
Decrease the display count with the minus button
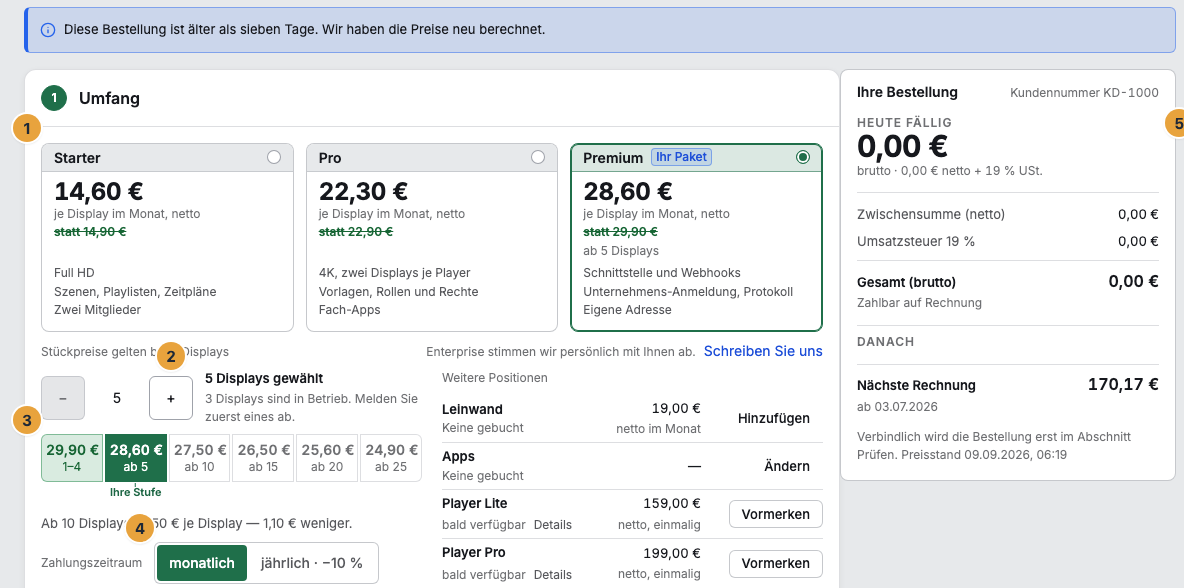click(x=63, y=398)
